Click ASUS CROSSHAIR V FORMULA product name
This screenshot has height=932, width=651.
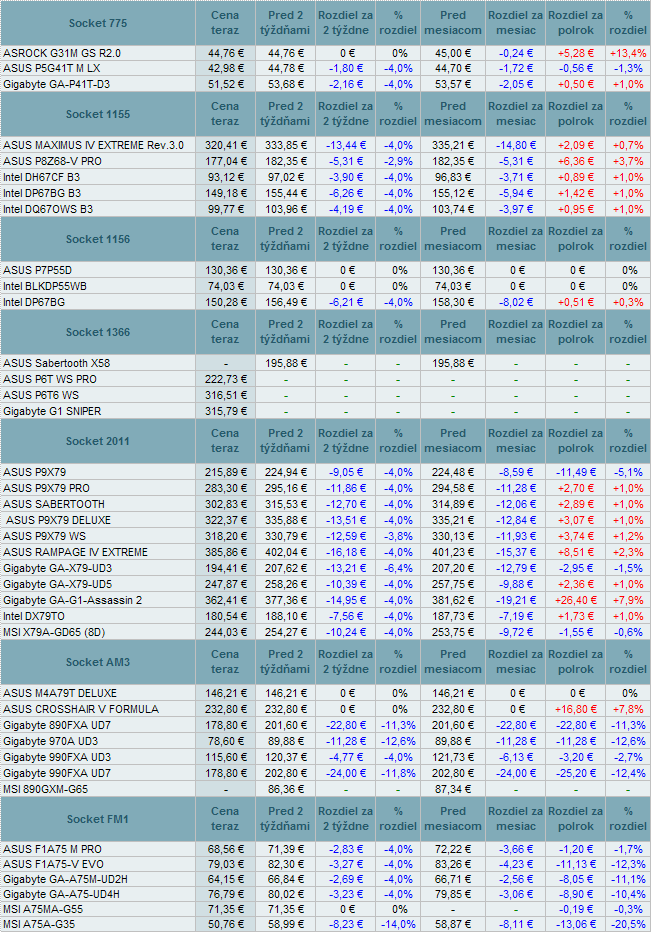pos(81,709)
